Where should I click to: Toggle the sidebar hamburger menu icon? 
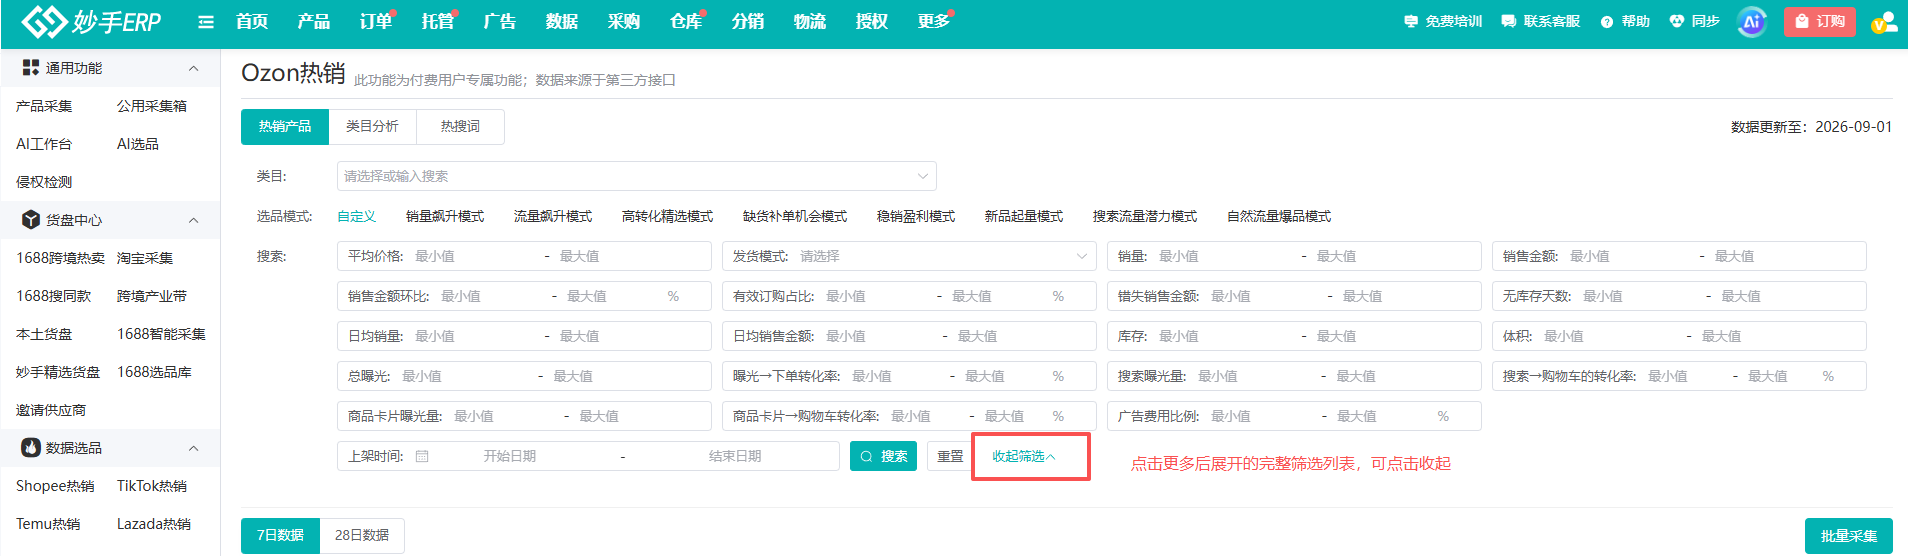[206, 22]
